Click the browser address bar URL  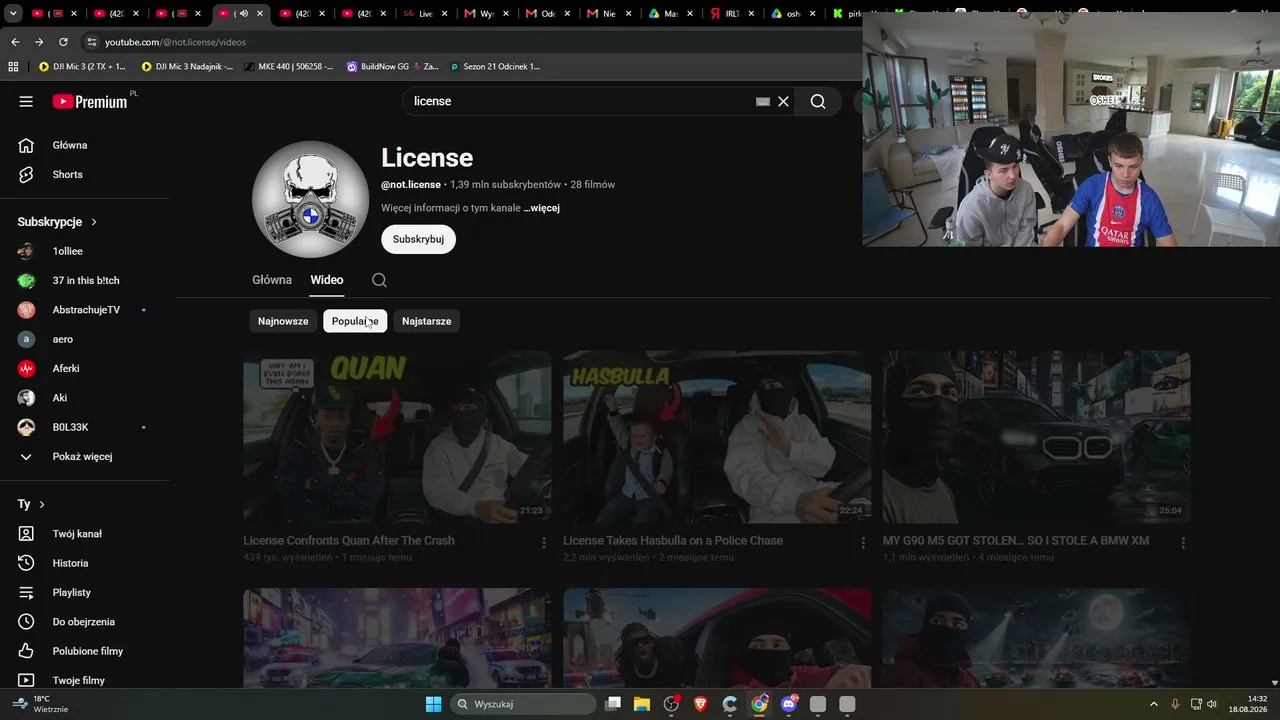click(x=175, y=42)
